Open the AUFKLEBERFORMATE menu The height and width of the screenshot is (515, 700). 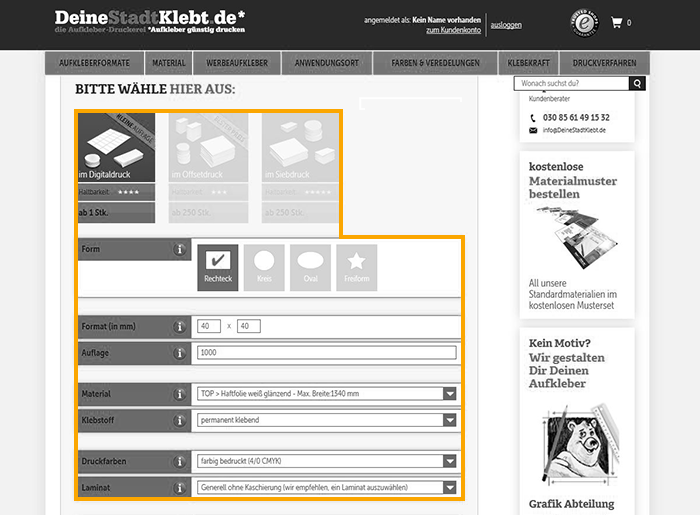(x=94, y=63)
